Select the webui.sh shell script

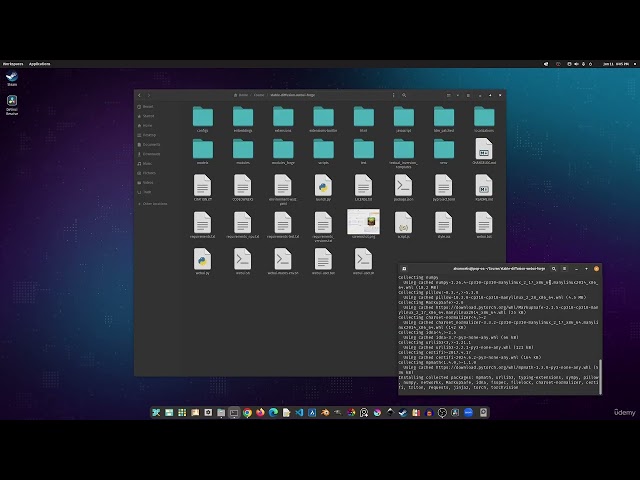243,259
